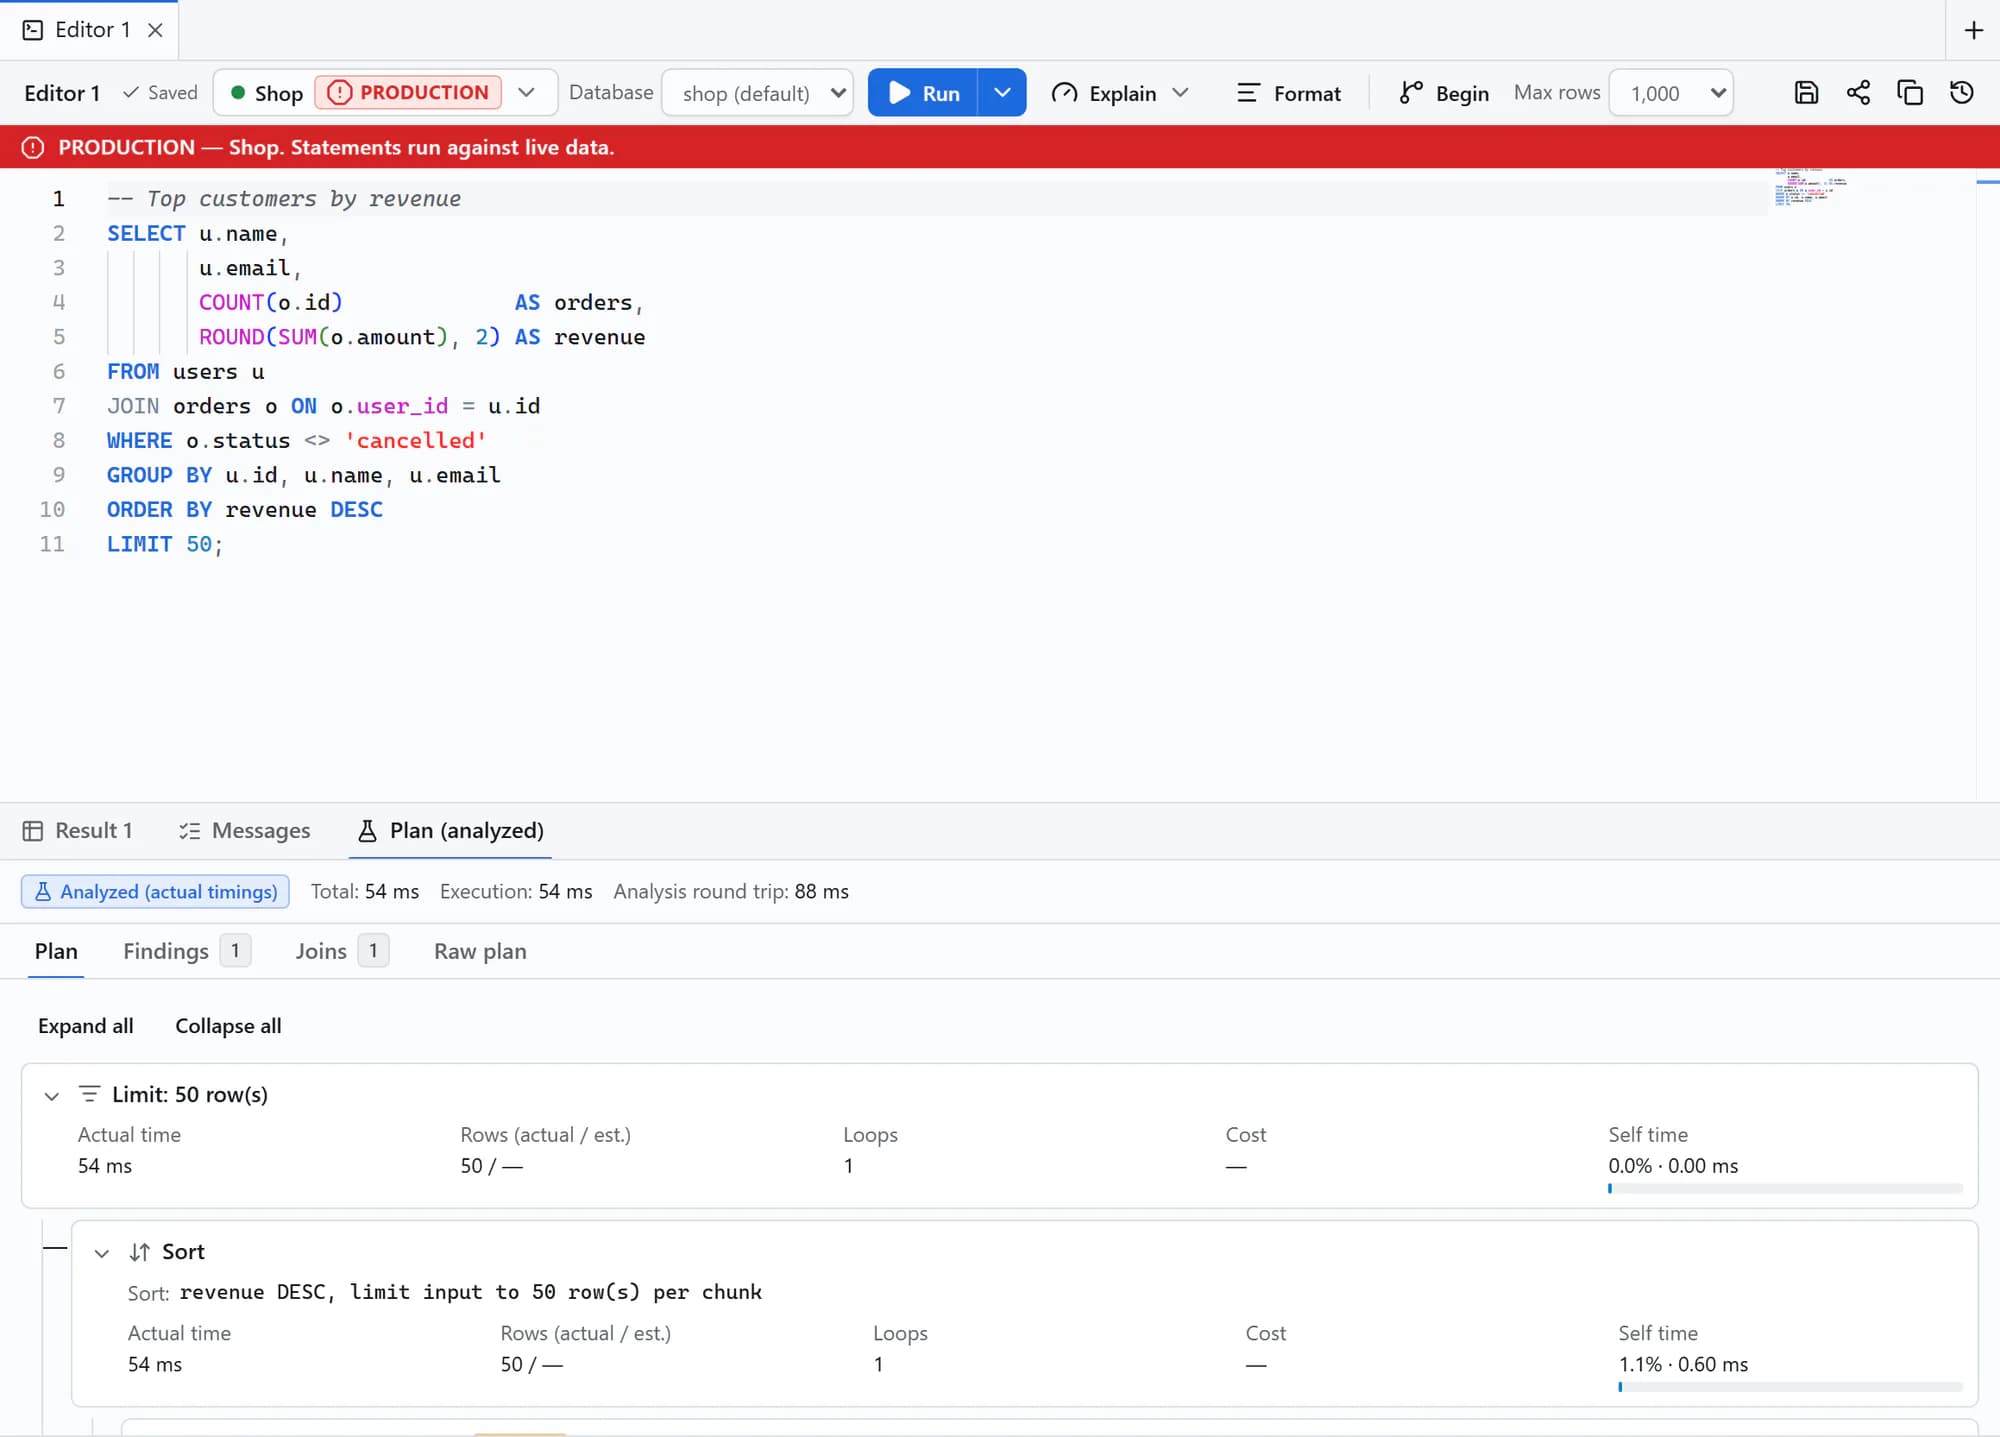2000x1437 pixels.
Task: Open the query history icon
Action: (x=1962, y=93)
